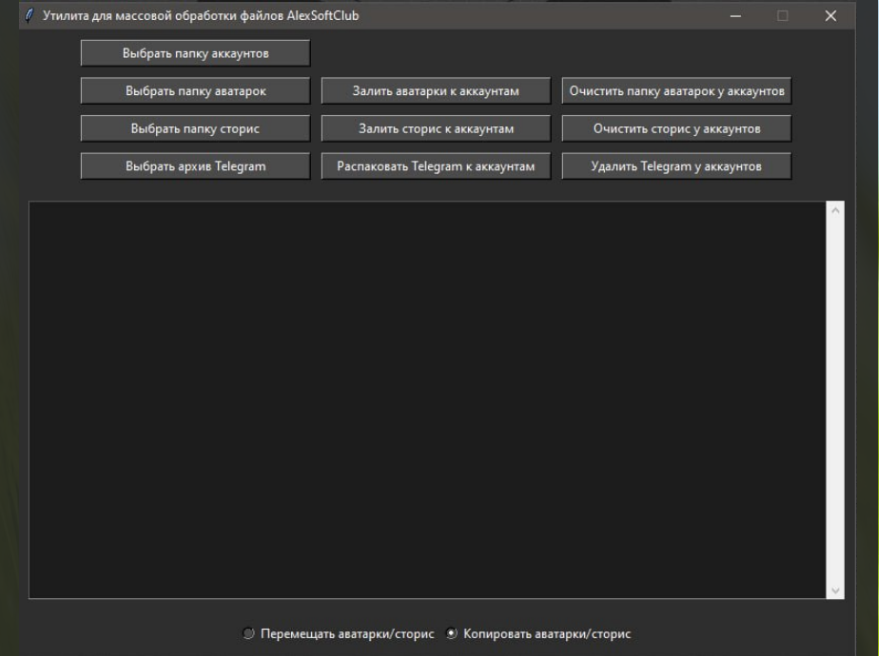Close the AlexSoftClub utility window
The image size is (879, 656).
coord(831,16)
